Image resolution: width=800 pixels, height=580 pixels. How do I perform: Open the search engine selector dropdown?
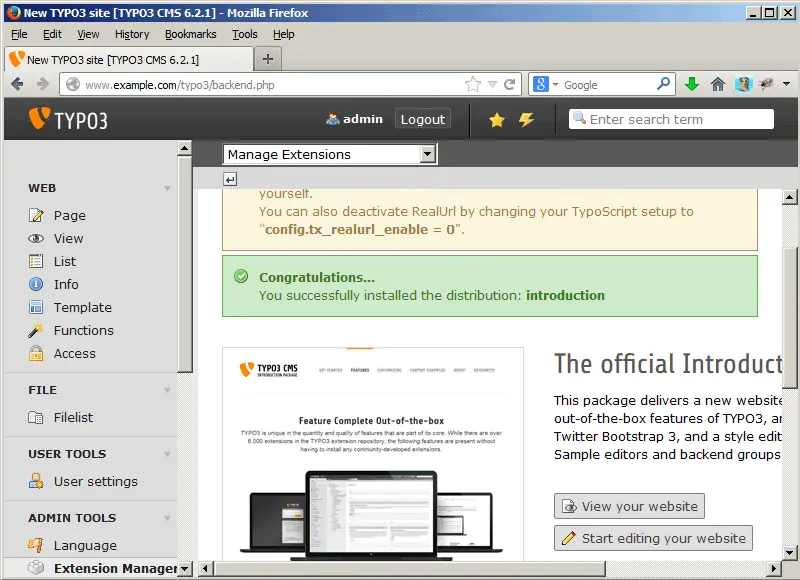(556, 84)
